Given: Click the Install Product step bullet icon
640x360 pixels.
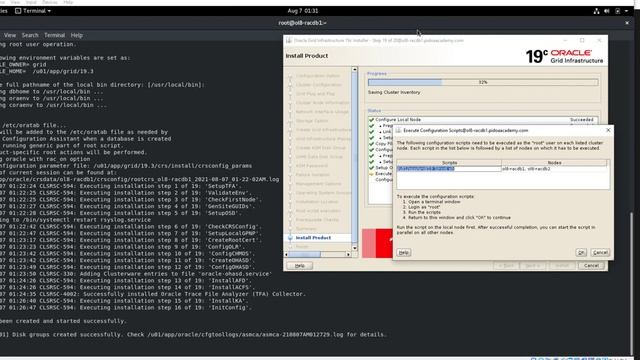Looking at the screenshot, I should [x=290, y=238].
